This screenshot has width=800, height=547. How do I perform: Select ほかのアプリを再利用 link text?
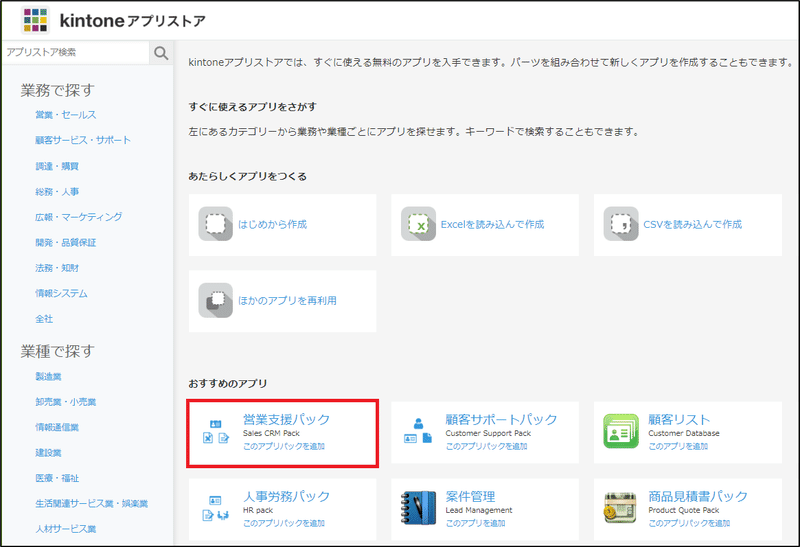coord(287,301)
